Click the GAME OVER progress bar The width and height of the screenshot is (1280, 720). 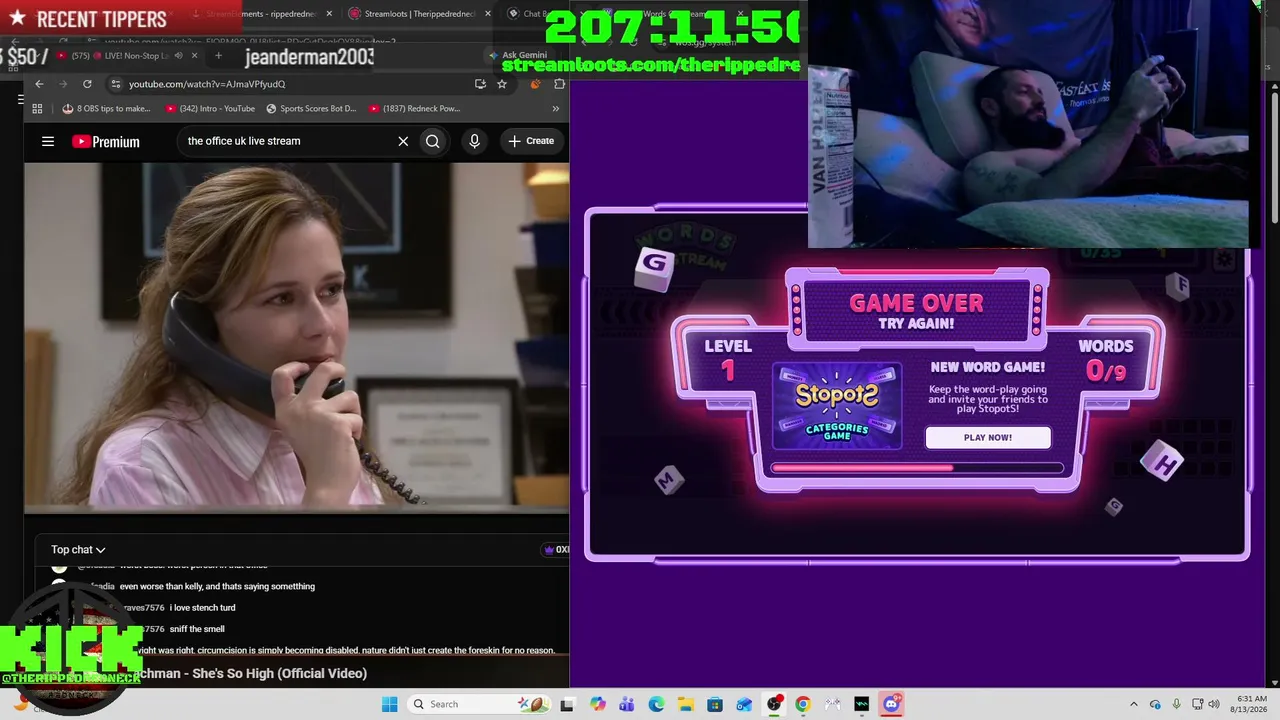click(x=917, y=467)
